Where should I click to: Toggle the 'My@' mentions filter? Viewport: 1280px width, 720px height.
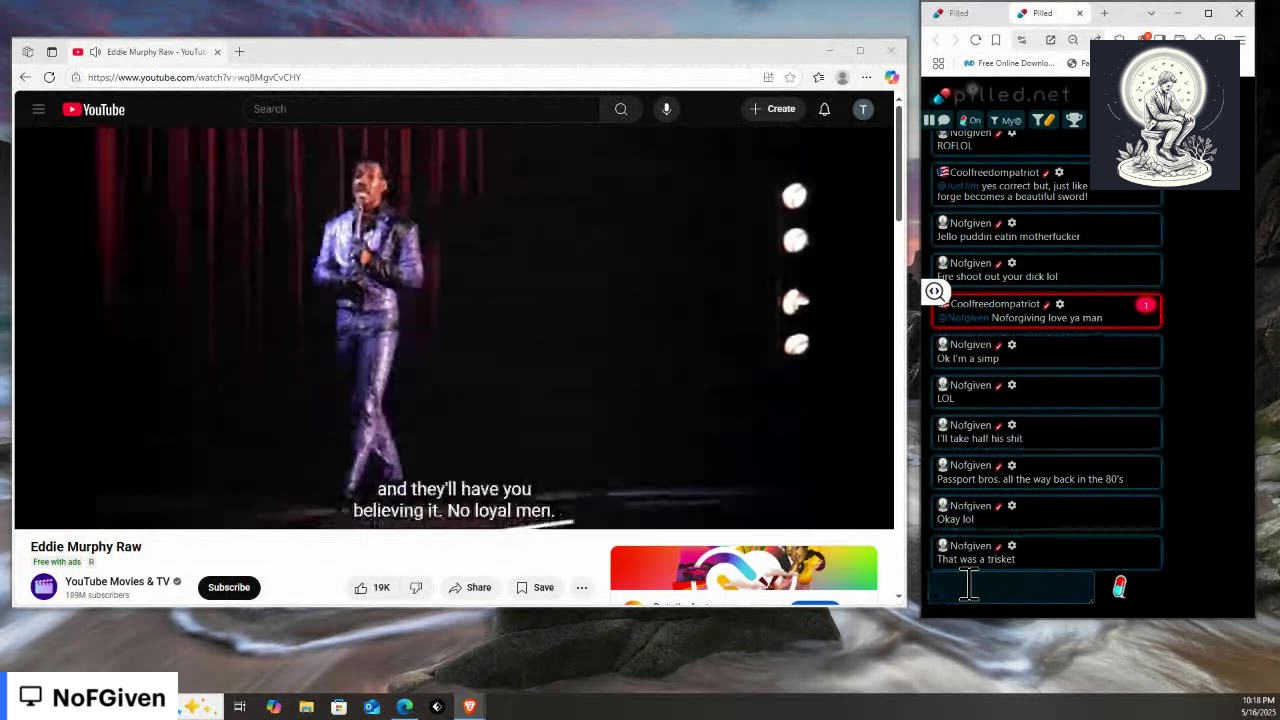coord(1006,120)
